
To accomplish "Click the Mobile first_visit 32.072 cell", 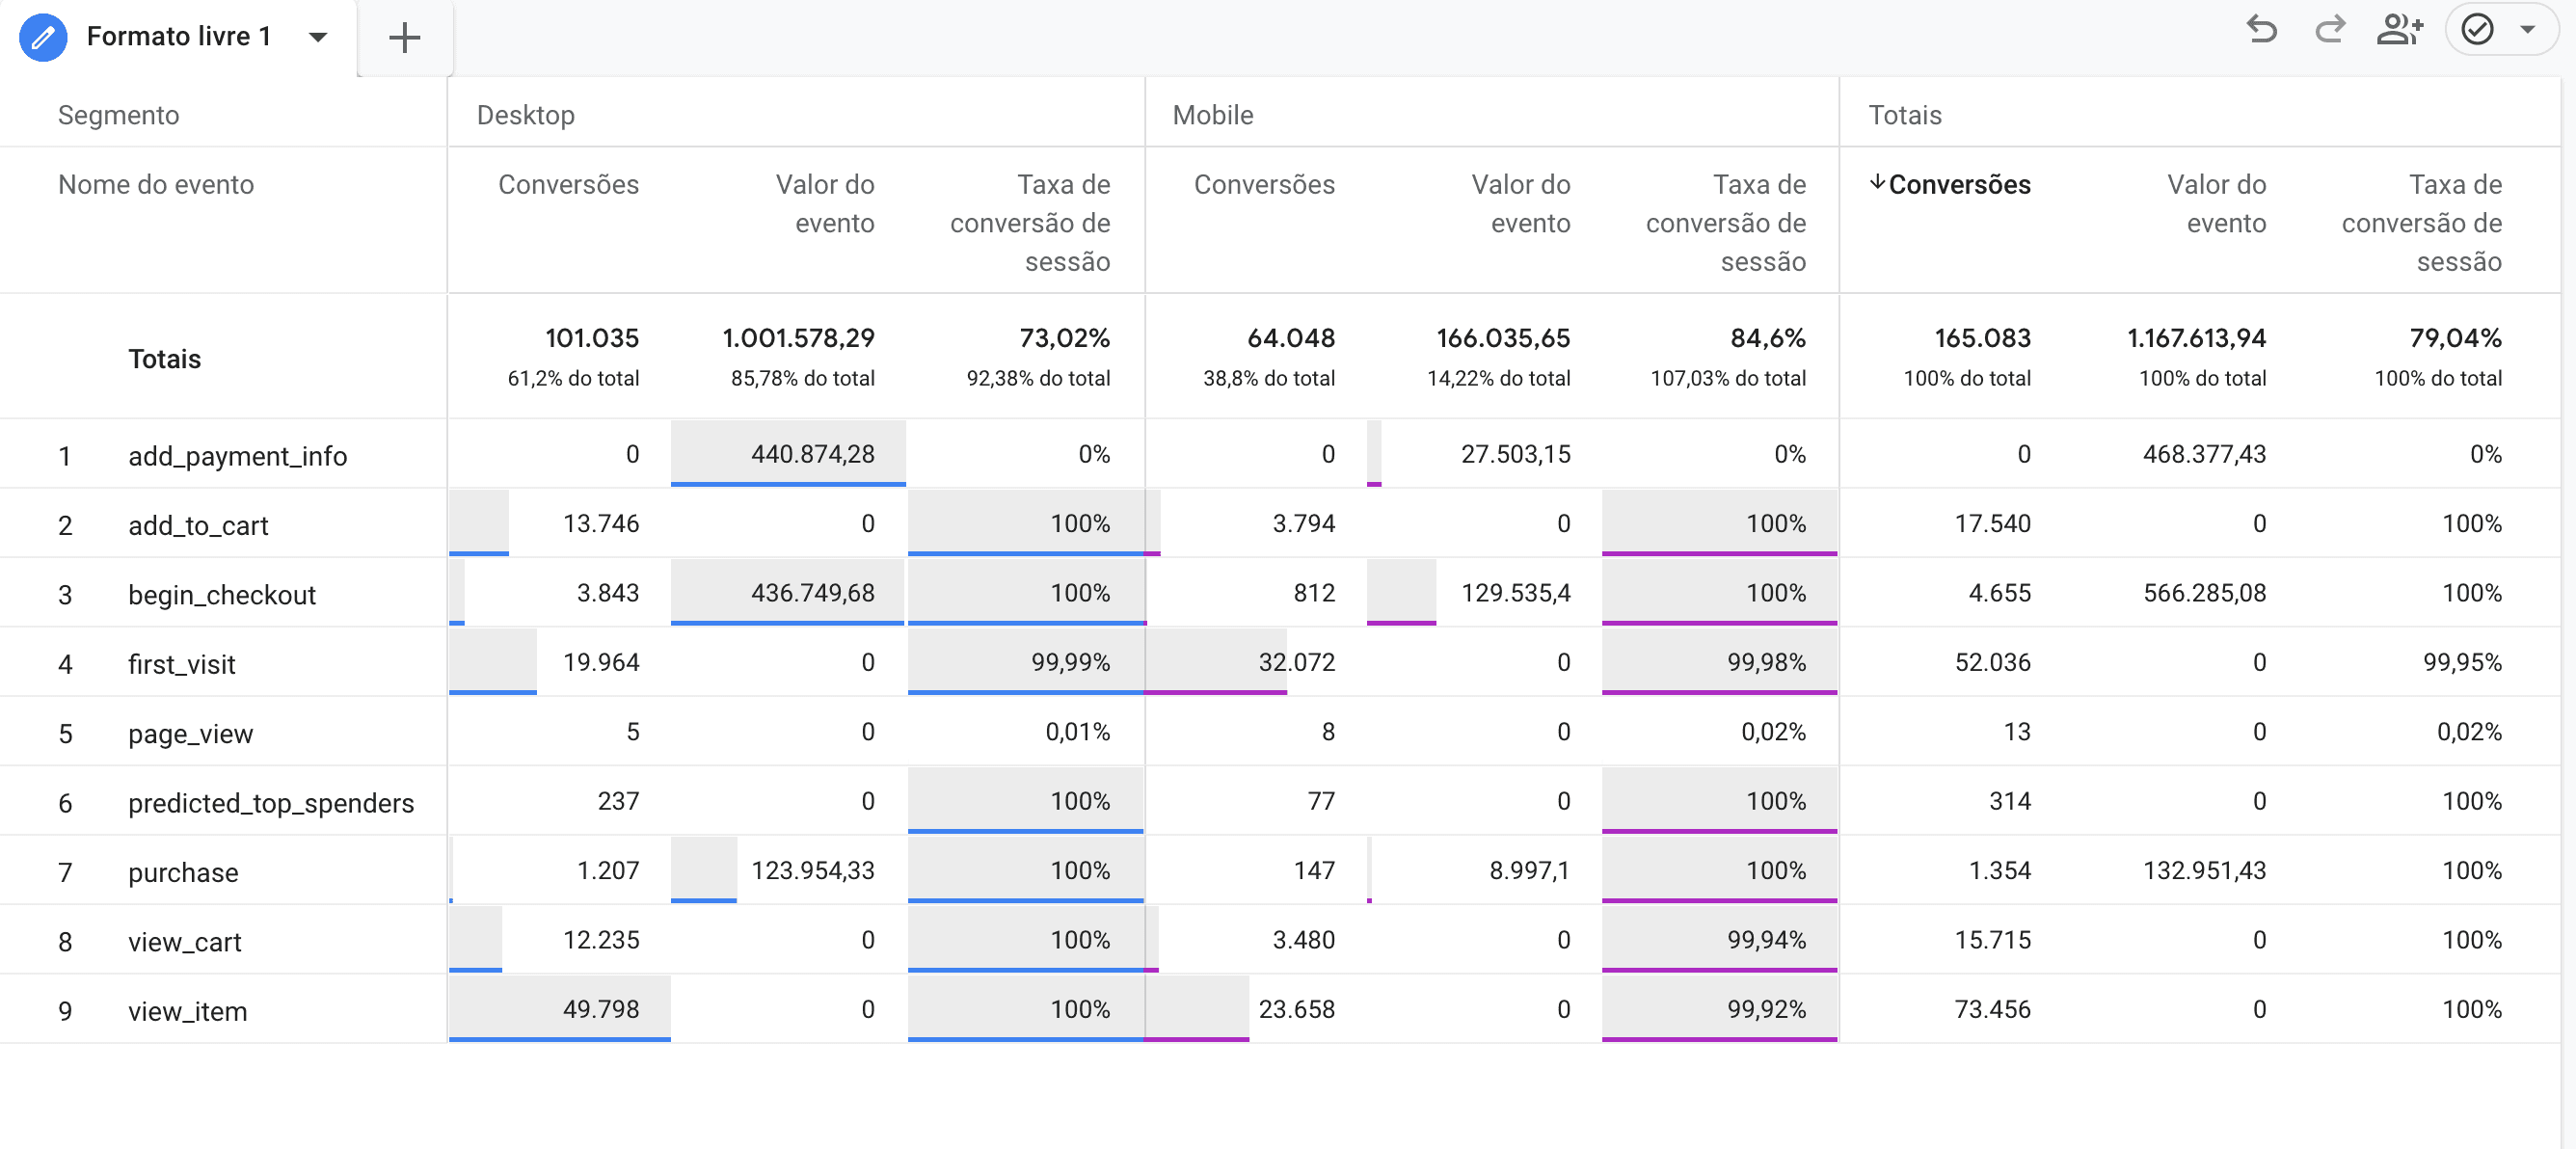I will tap(1296, 662).
